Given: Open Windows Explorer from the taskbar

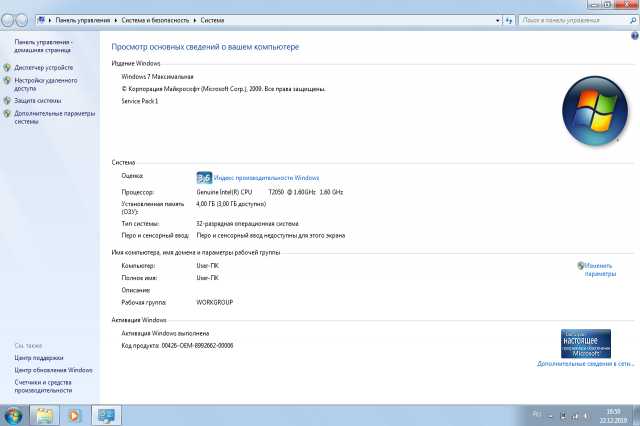Looking at the screenshot, I should 44,416.
